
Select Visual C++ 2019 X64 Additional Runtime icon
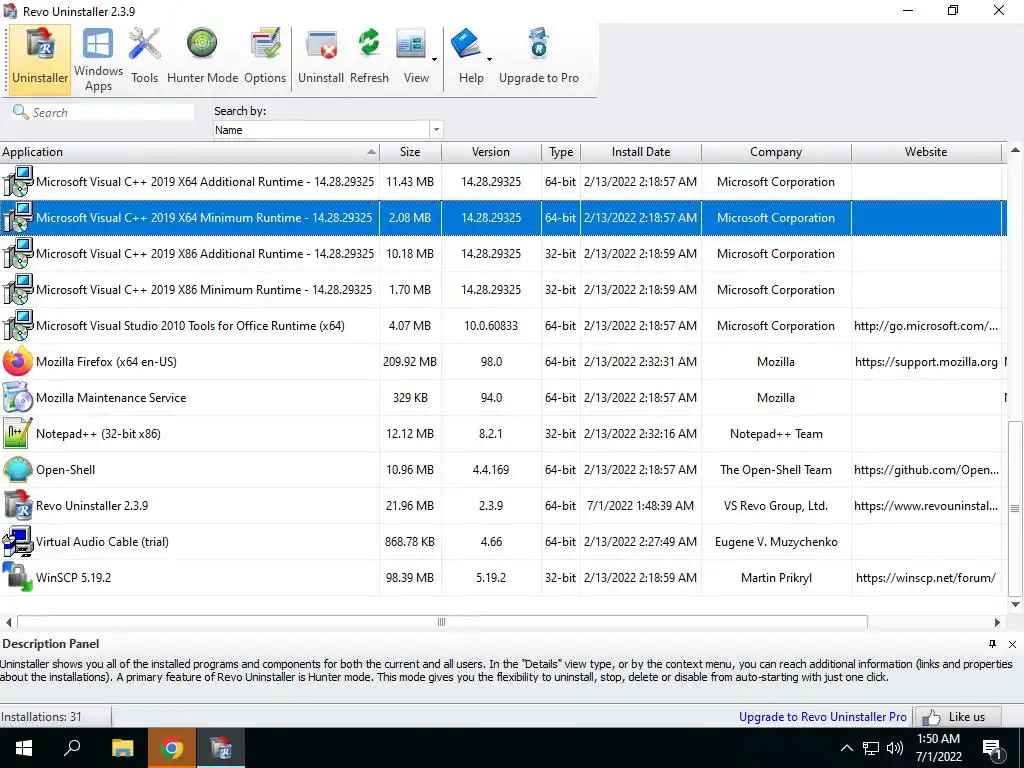(x=18, y=182)
